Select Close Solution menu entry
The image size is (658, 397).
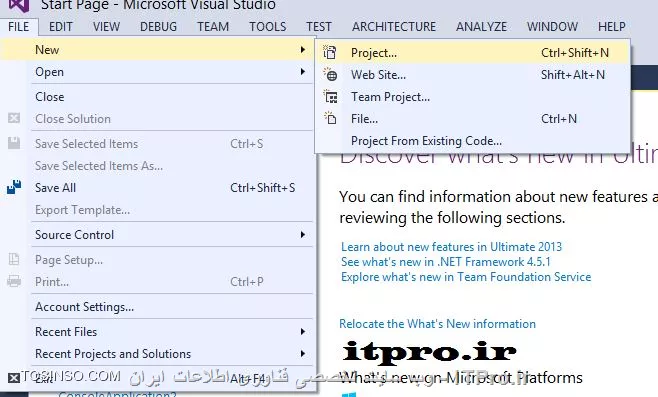coord(157,119)
